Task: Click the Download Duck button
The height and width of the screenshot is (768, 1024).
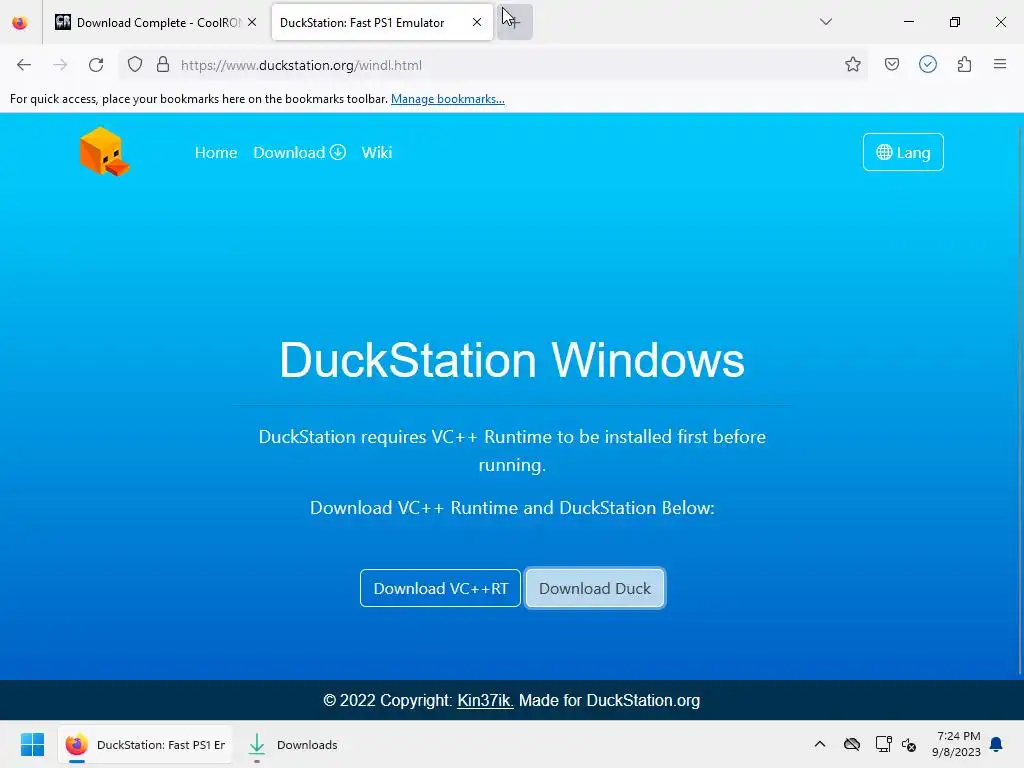Action: [x=595, y=588]
